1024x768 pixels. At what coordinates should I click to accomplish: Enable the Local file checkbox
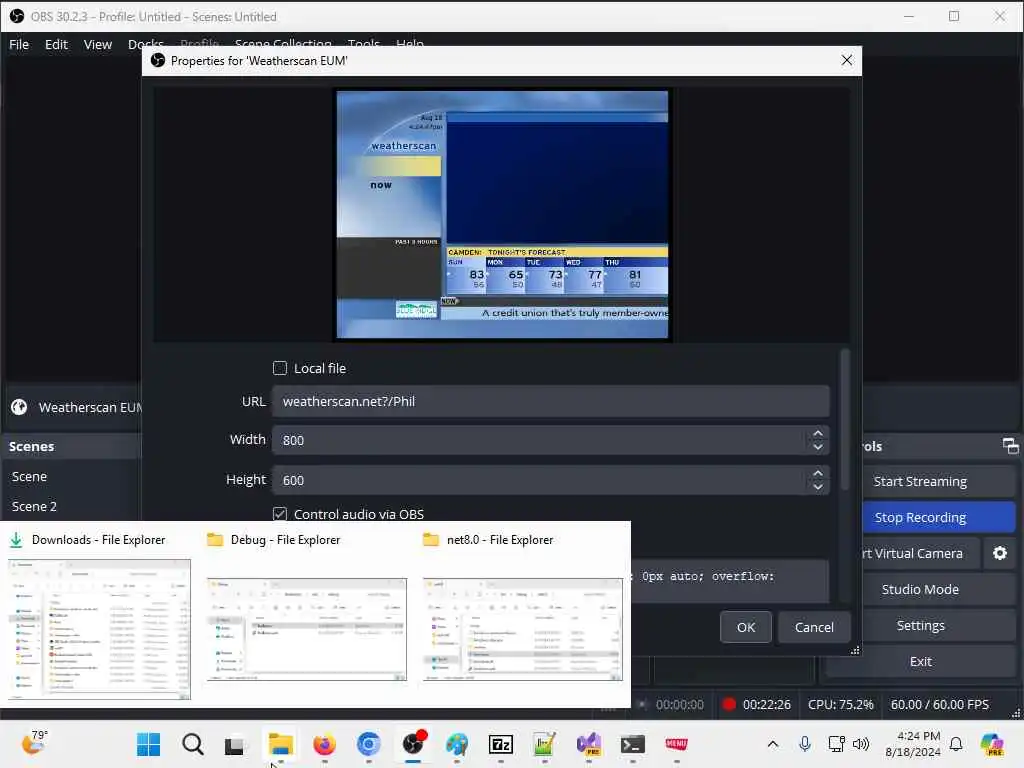pyautogui.click(x=280, y=368)
